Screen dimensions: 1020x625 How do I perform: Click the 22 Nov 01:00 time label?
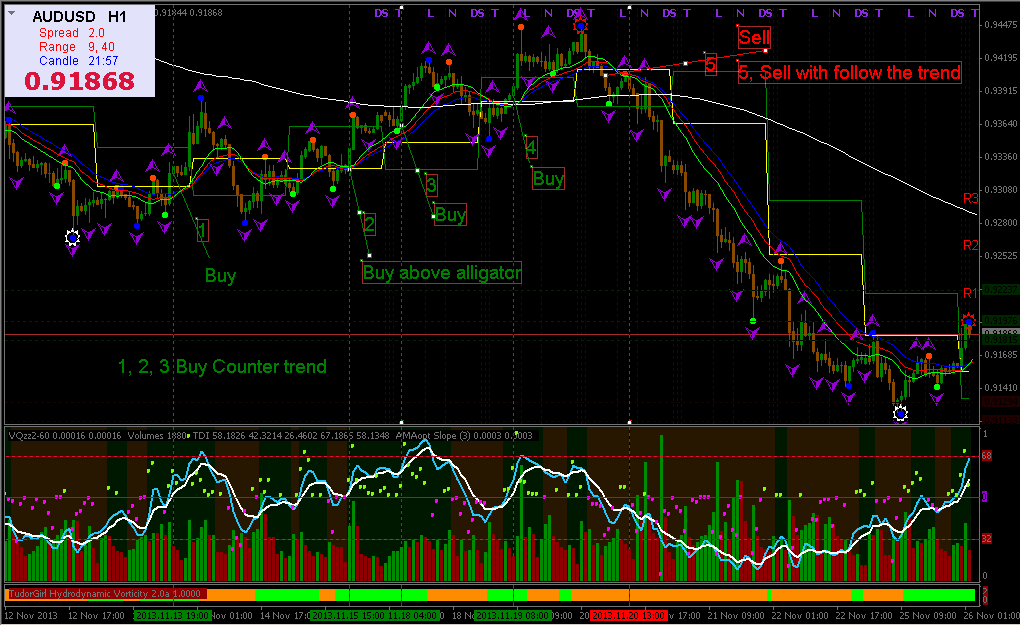click(x=800, y=615)
